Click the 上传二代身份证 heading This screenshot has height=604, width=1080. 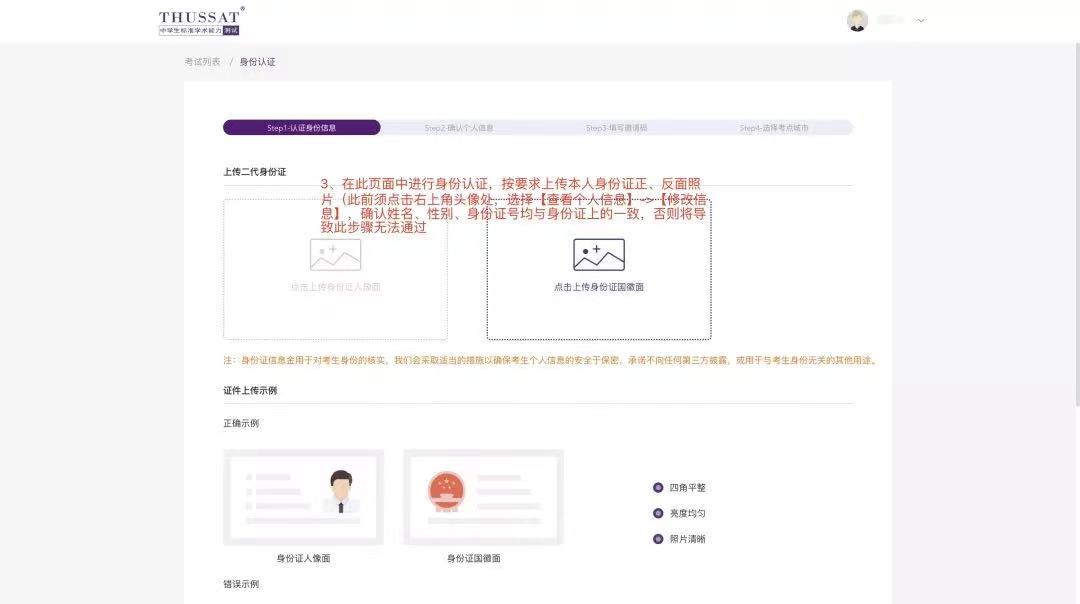[255, 171]
